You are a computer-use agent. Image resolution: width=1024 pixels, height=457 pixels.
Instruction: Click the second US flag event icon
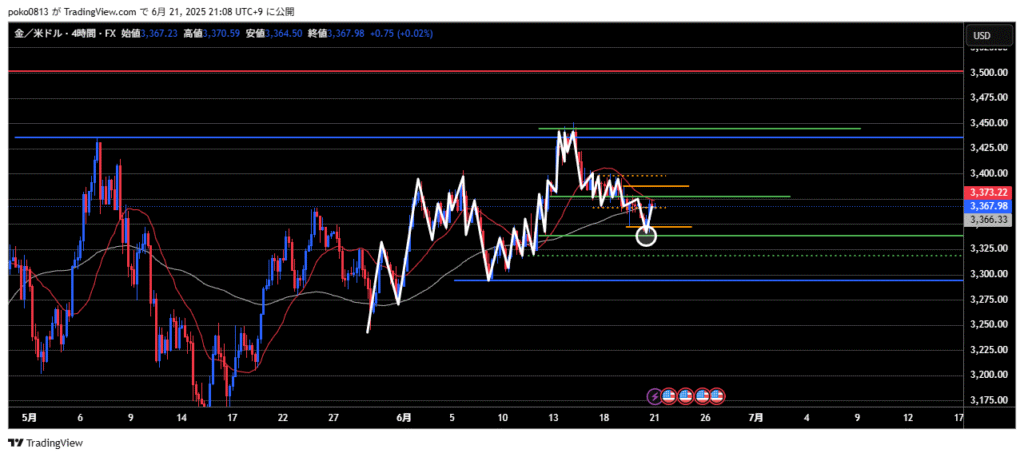click(686, 396)
